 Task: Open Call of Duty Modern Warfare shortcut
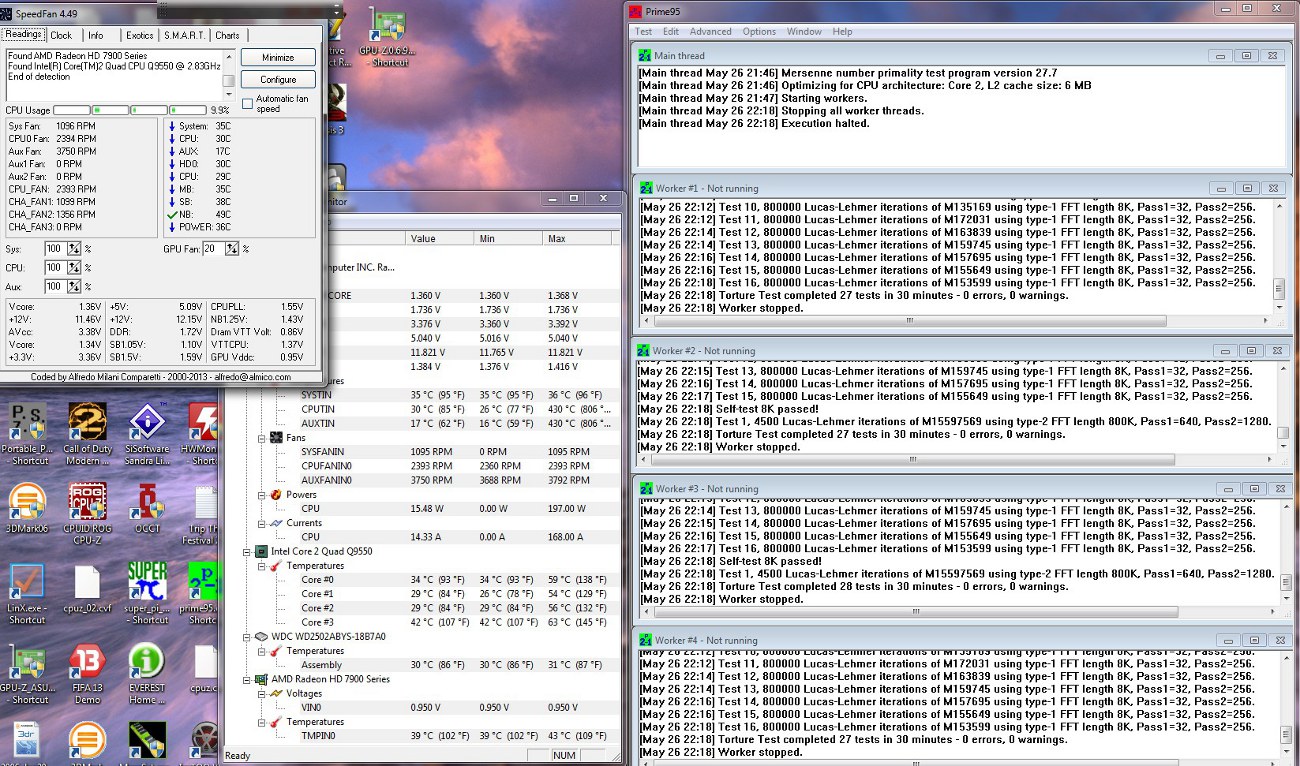[x=87, y=422]
